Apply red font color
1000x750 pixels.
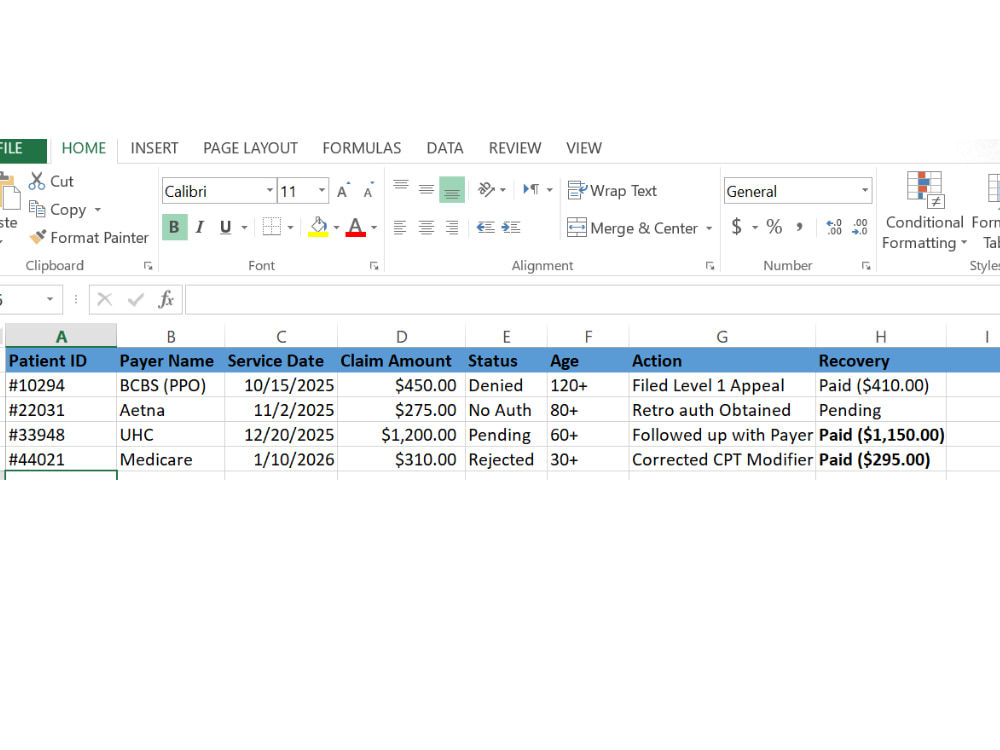point(355,227)
